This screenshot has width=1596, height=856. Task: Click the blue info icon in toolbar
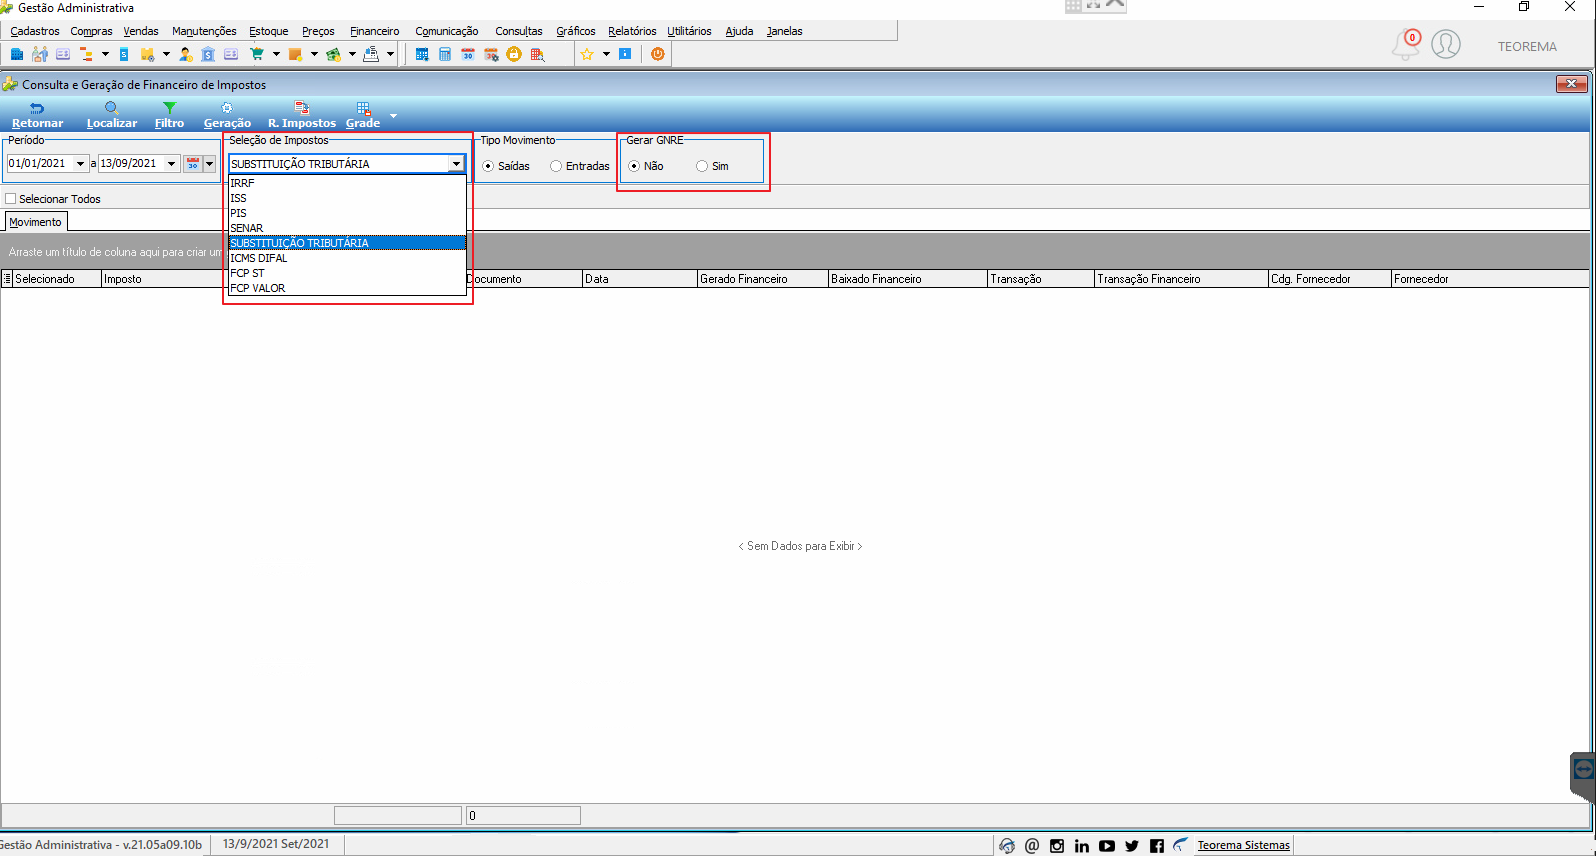(x=625, y=54)
